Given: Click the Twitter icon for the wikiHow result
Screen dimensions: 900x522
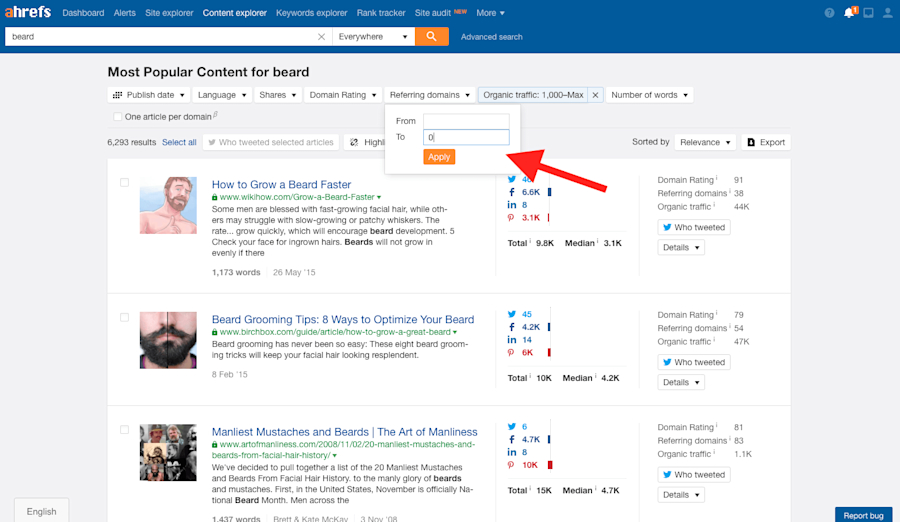Looking at the screenshot, I should pyautogui.click(x=511, y=179).
